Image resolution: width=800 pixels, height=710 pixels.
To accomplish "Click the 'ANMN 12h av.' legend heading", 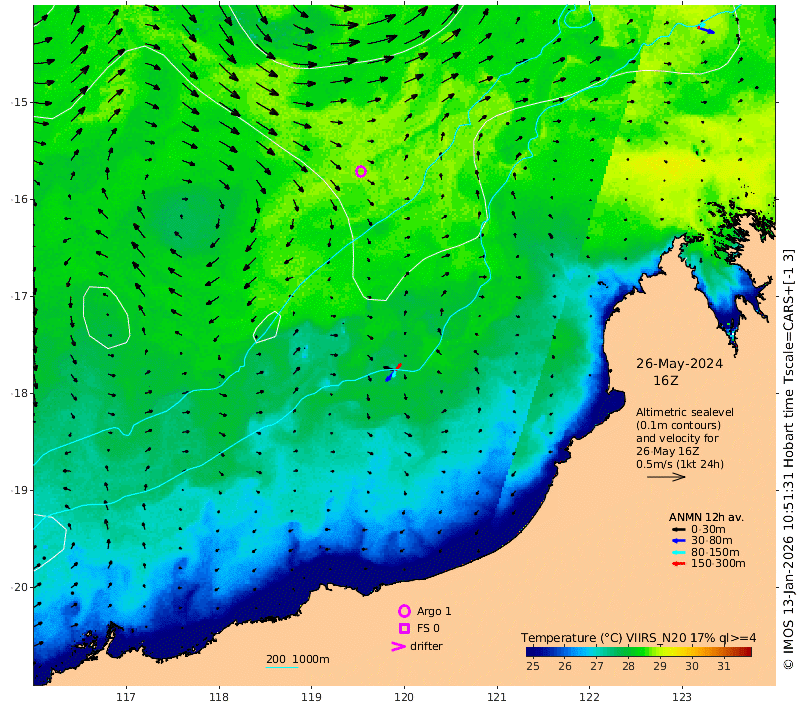I will (706, 517).
